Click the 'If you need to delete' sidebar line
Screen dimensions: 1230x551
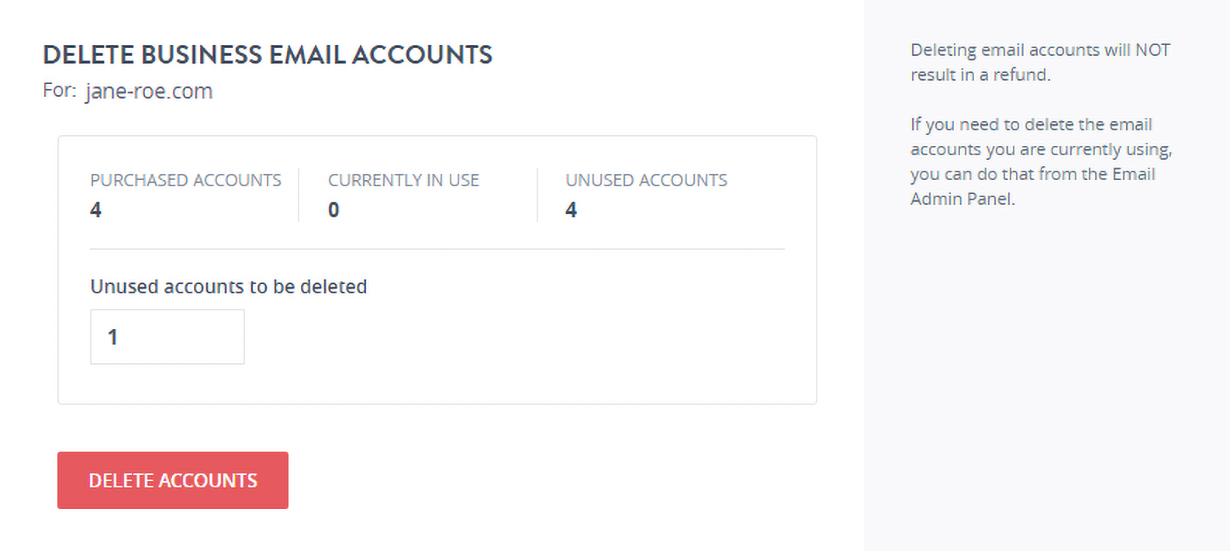(x=1031, y=125)
